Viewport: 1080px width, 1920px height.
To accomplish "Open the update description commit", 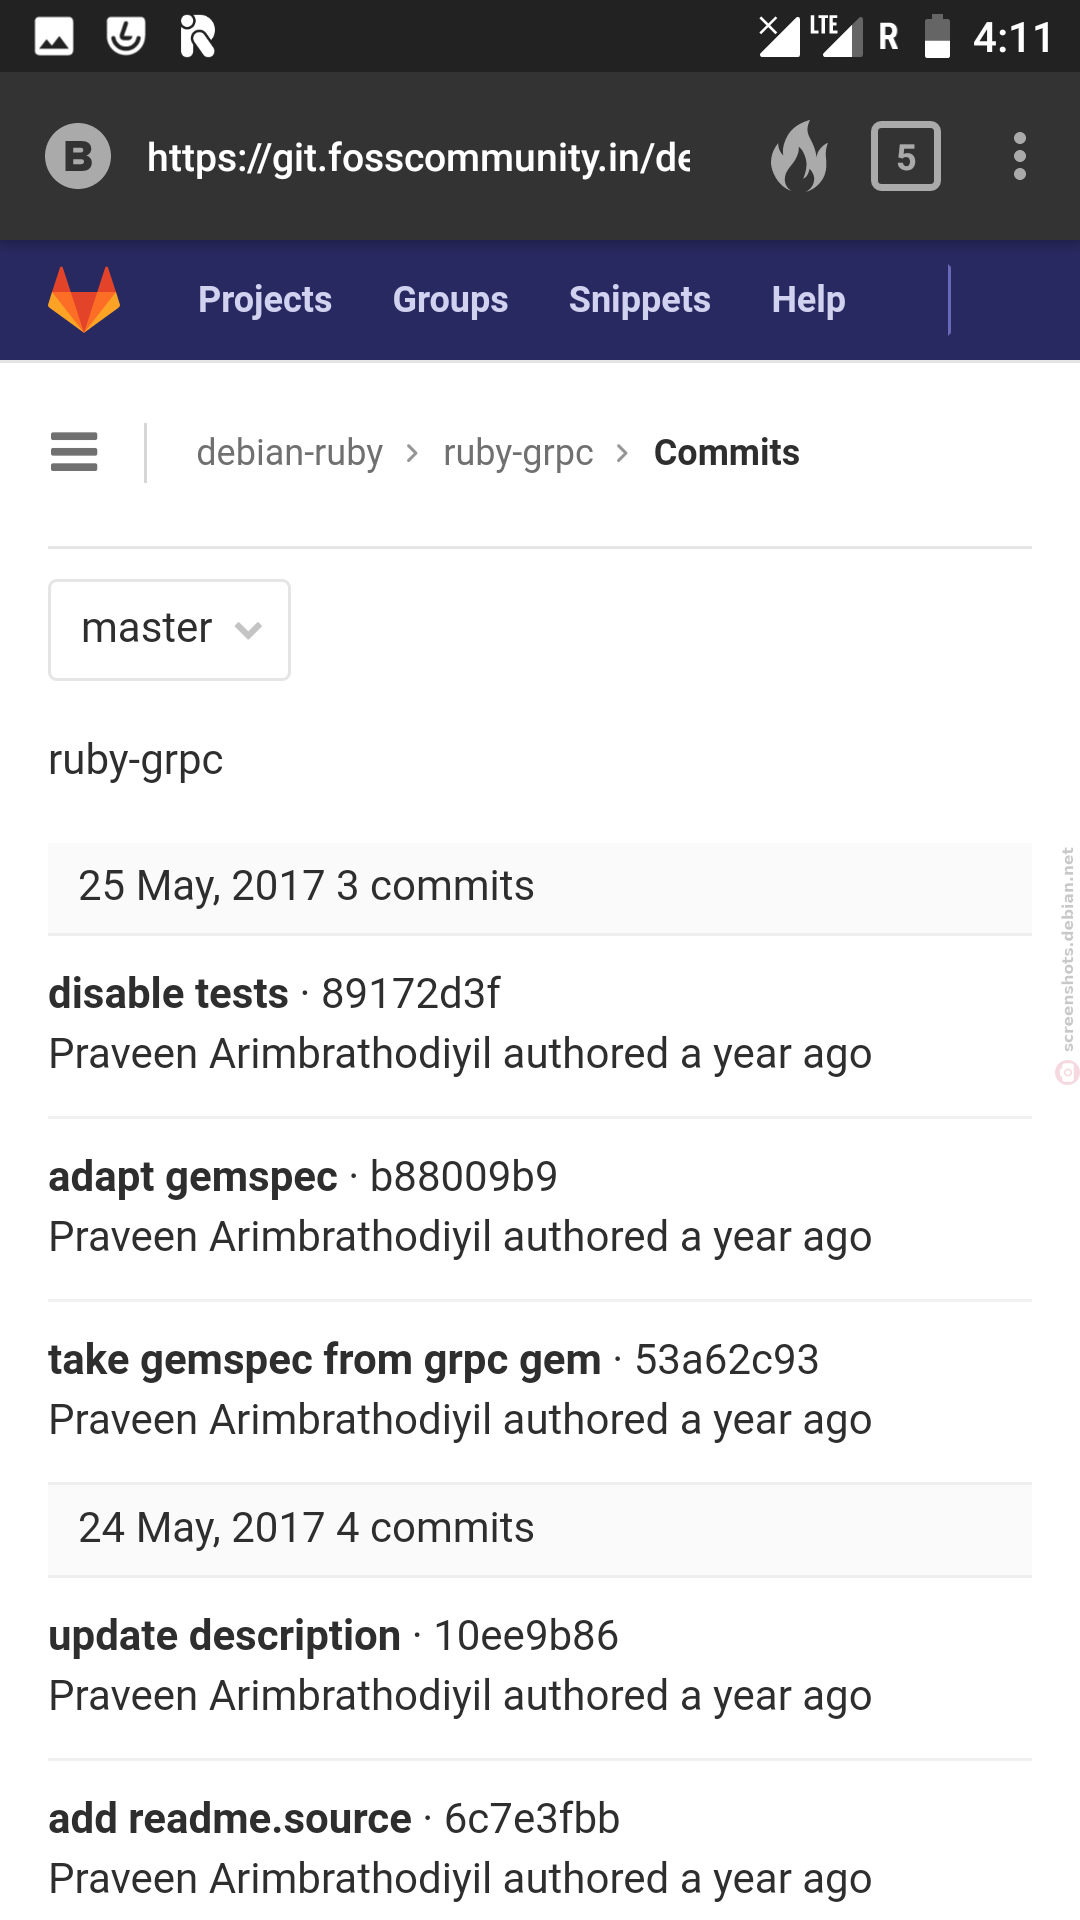I will [x=225, y=1636].
